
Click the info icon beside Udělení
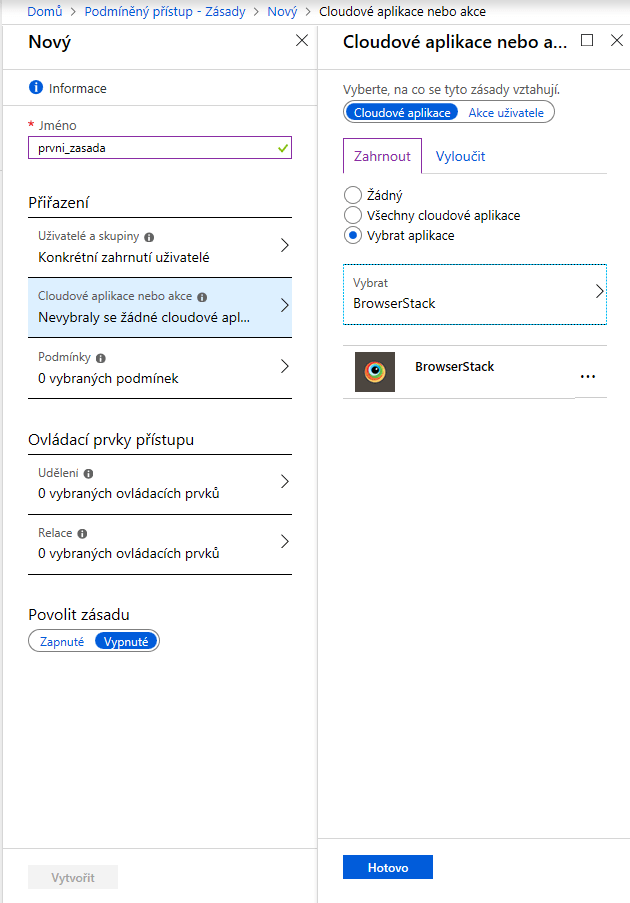point(89,473)
